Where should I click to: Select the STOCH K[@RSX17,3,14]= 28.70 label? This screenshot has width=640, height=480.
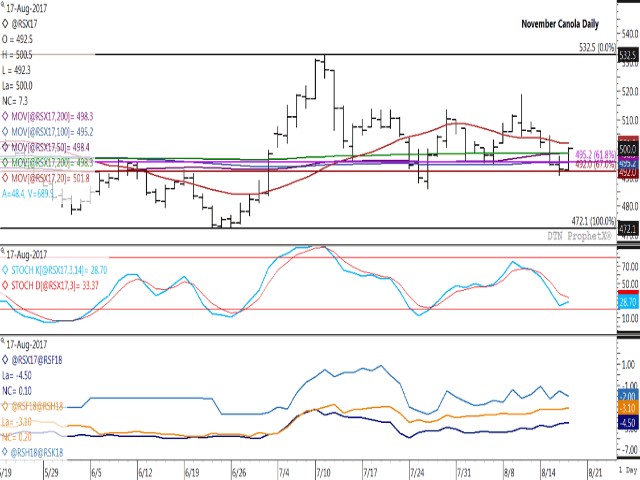coord(59,270)
